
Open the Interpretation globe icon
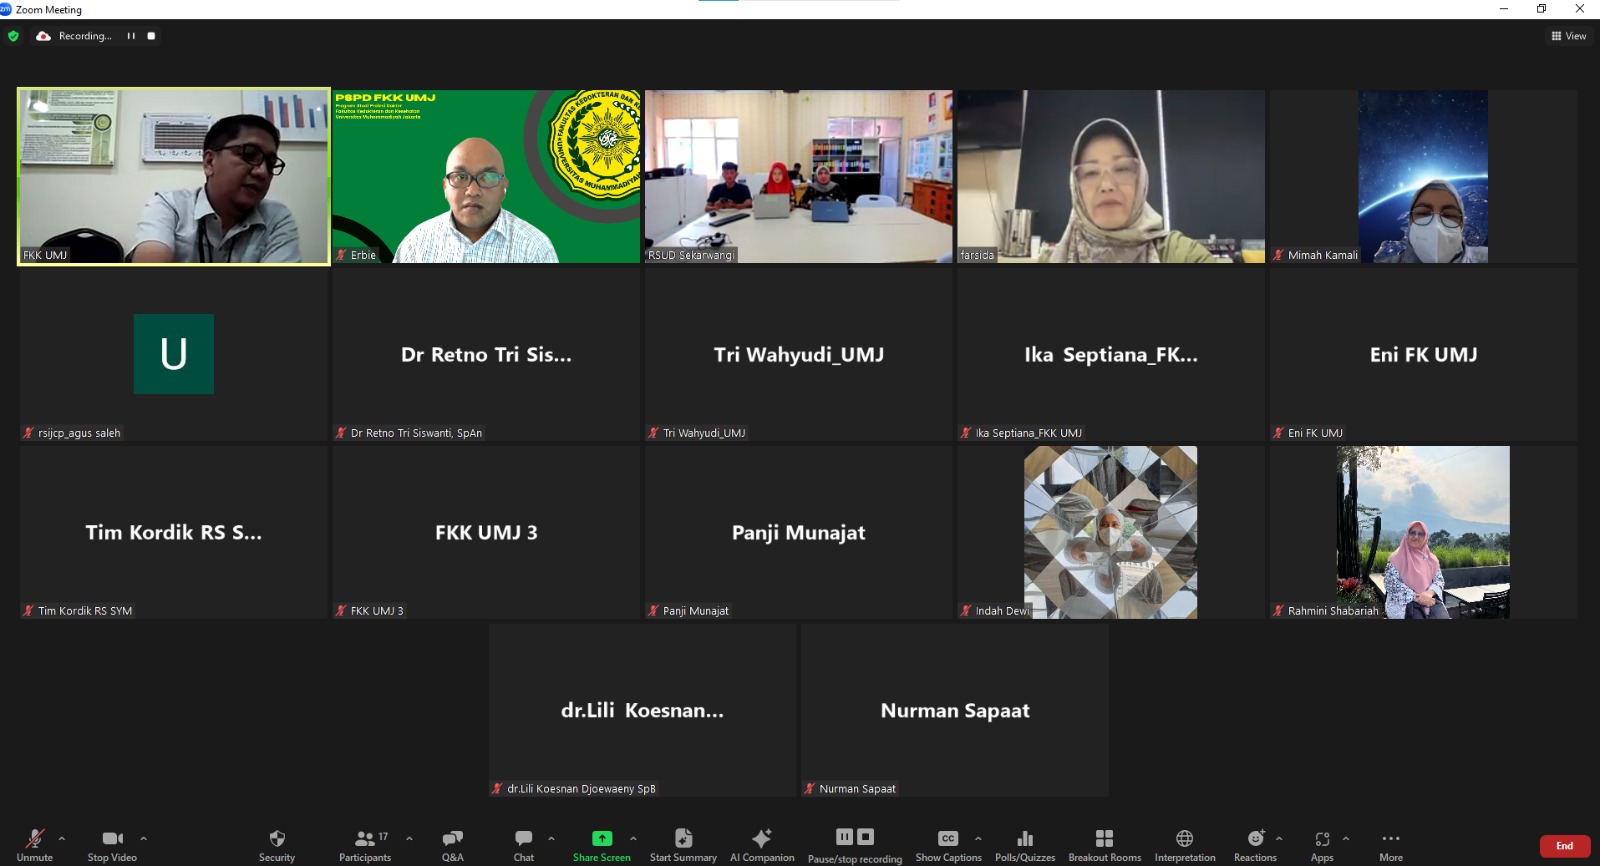pos(1185,838)
